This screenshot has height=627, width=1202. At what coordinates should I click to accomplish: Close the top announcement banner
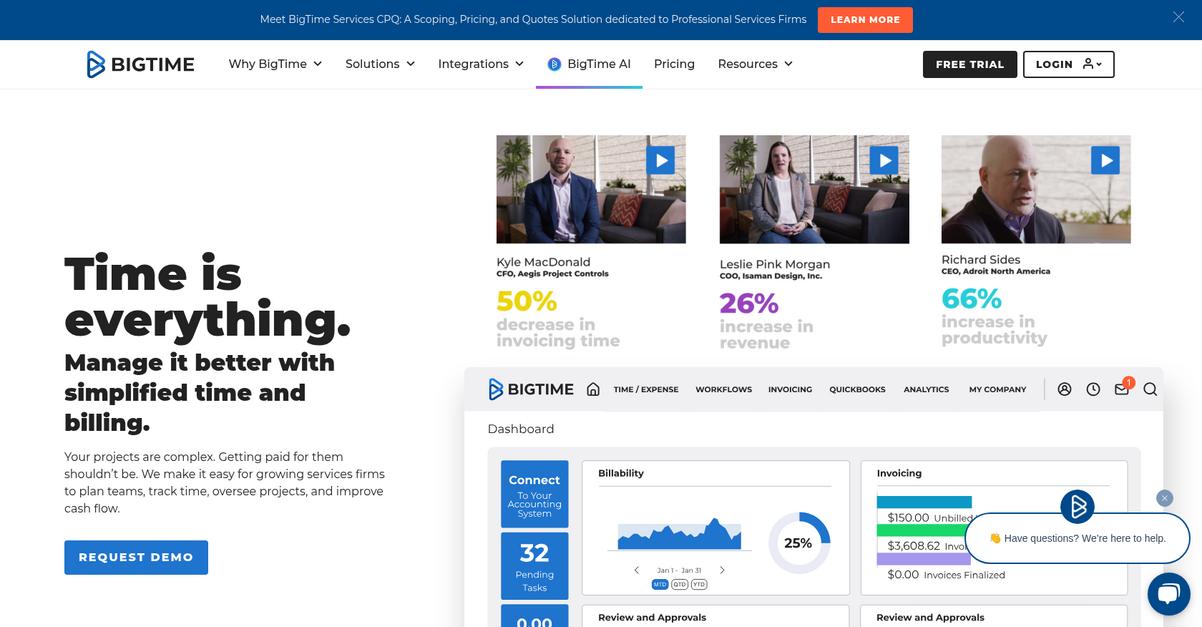(1178, 17)
